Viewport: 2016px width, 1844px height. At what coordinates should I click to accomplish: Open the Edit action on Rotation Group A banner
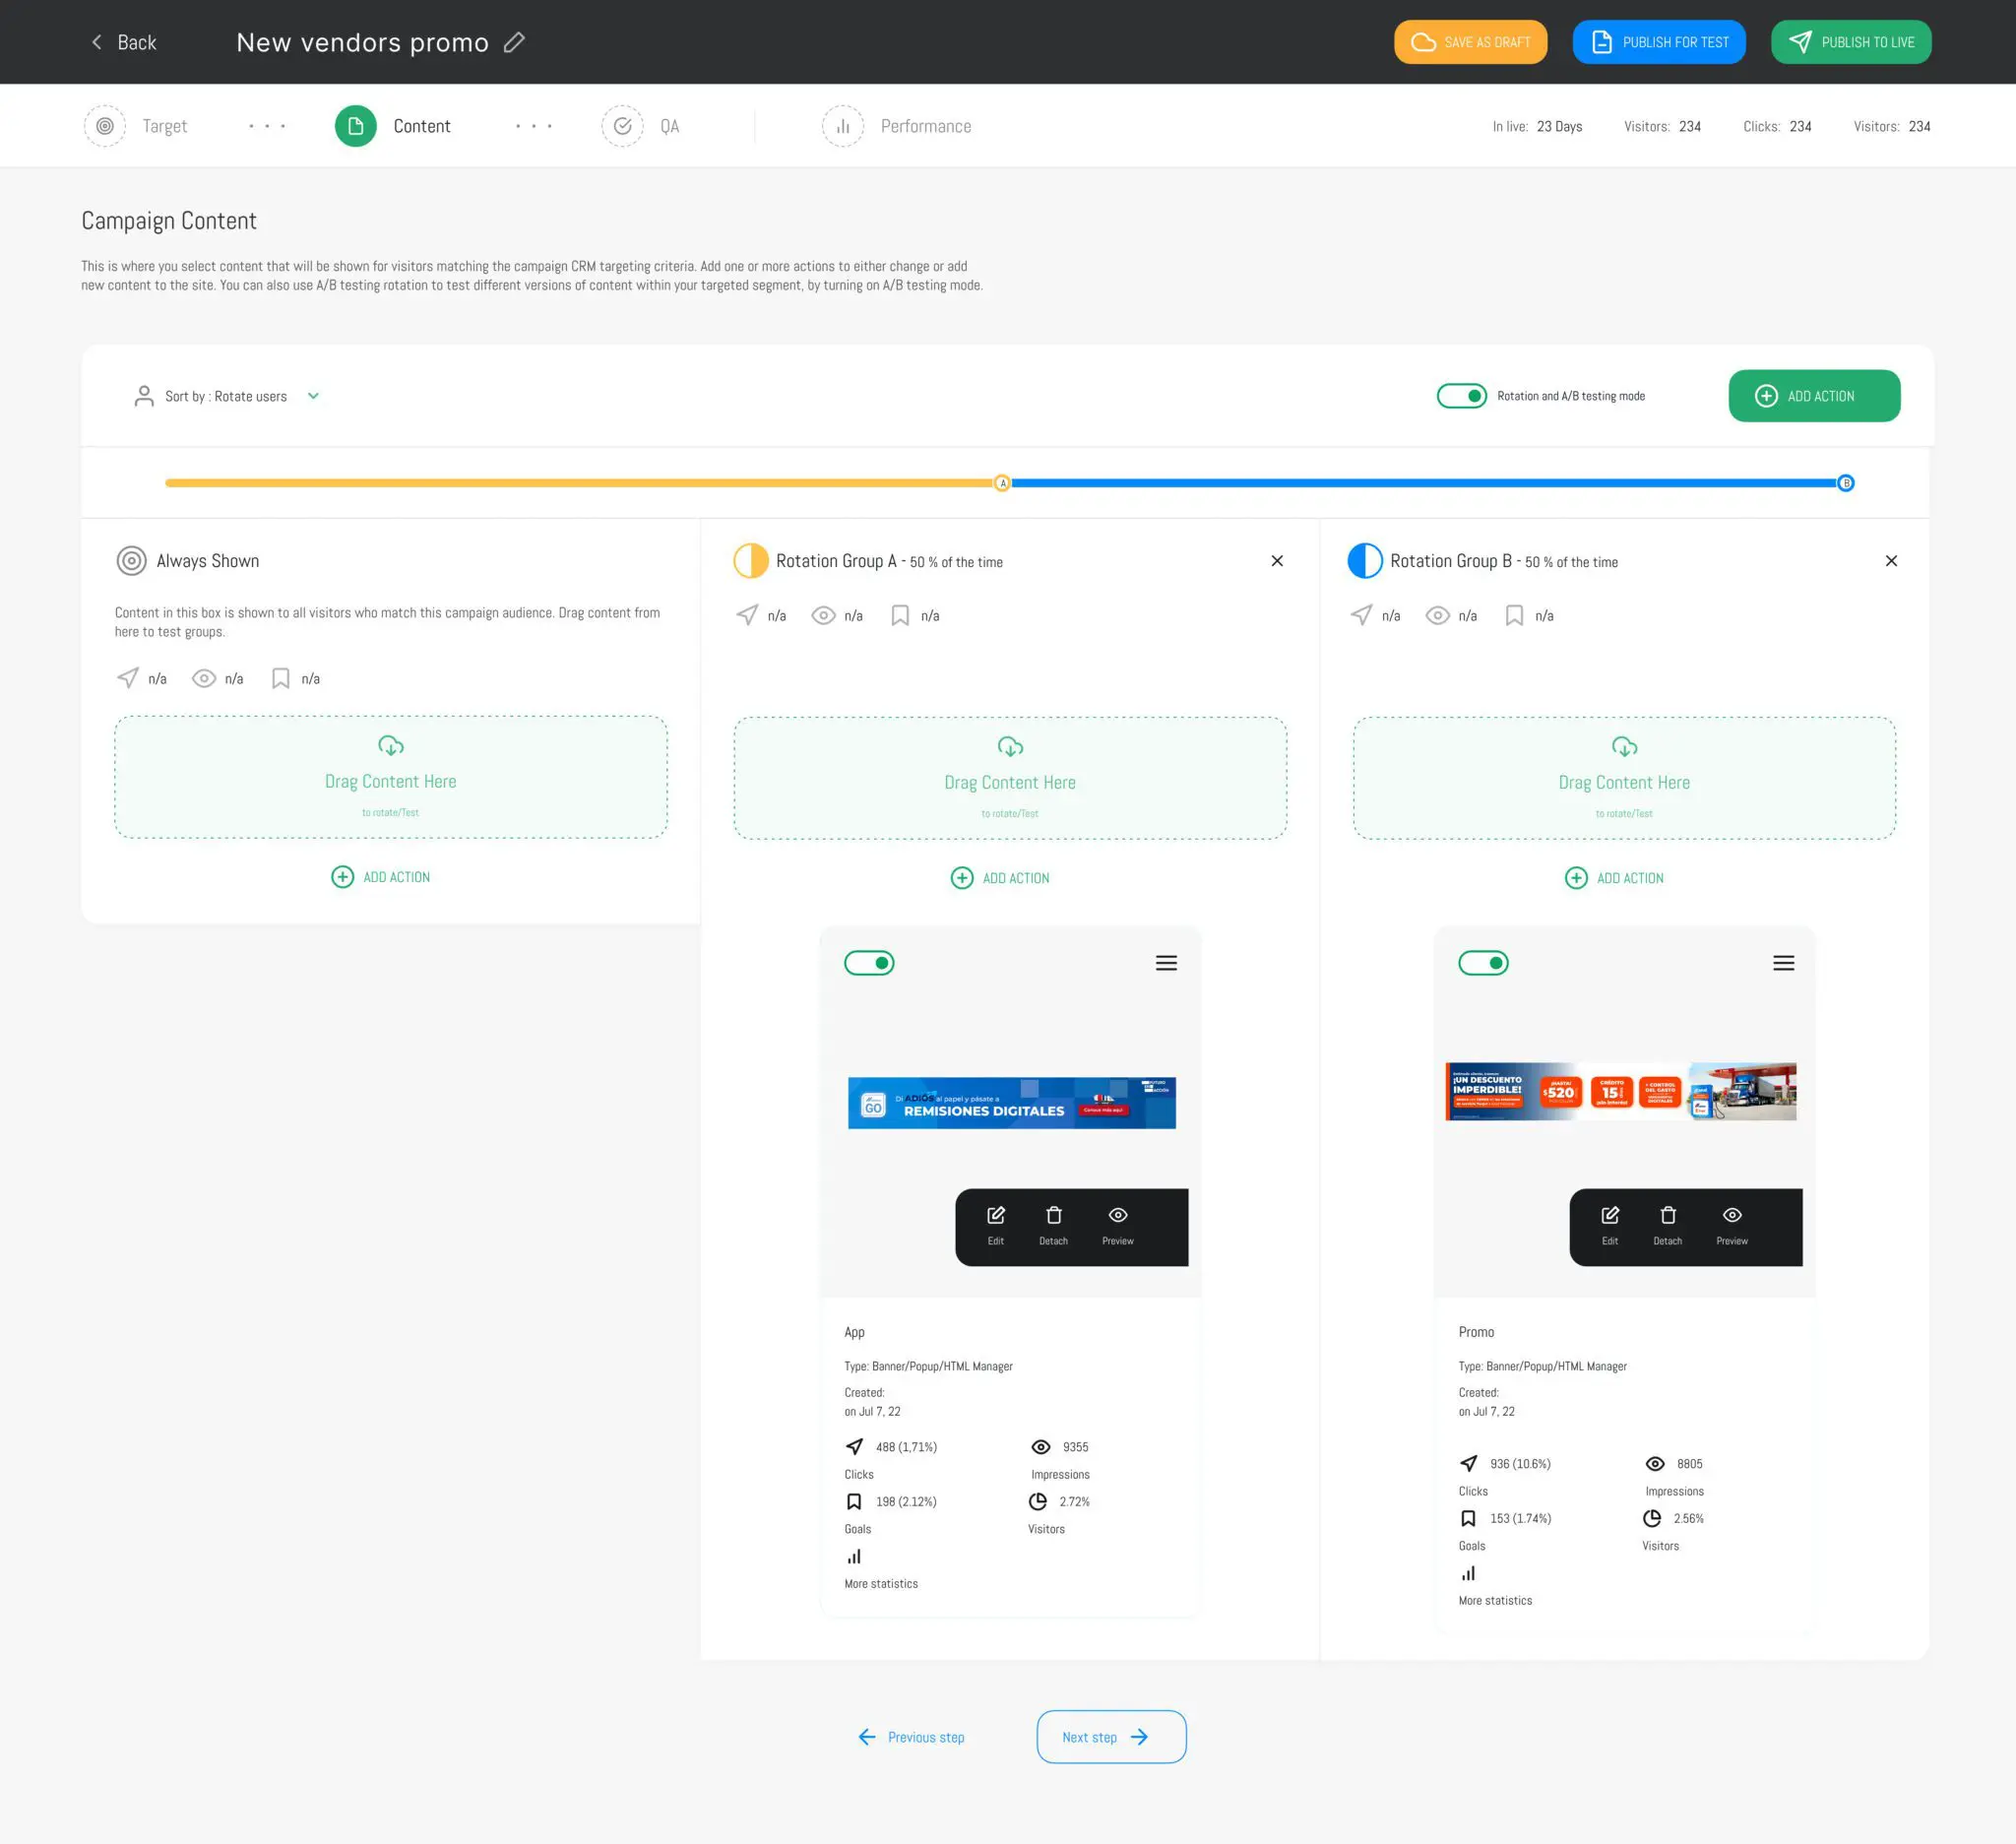click(995, 1225)
